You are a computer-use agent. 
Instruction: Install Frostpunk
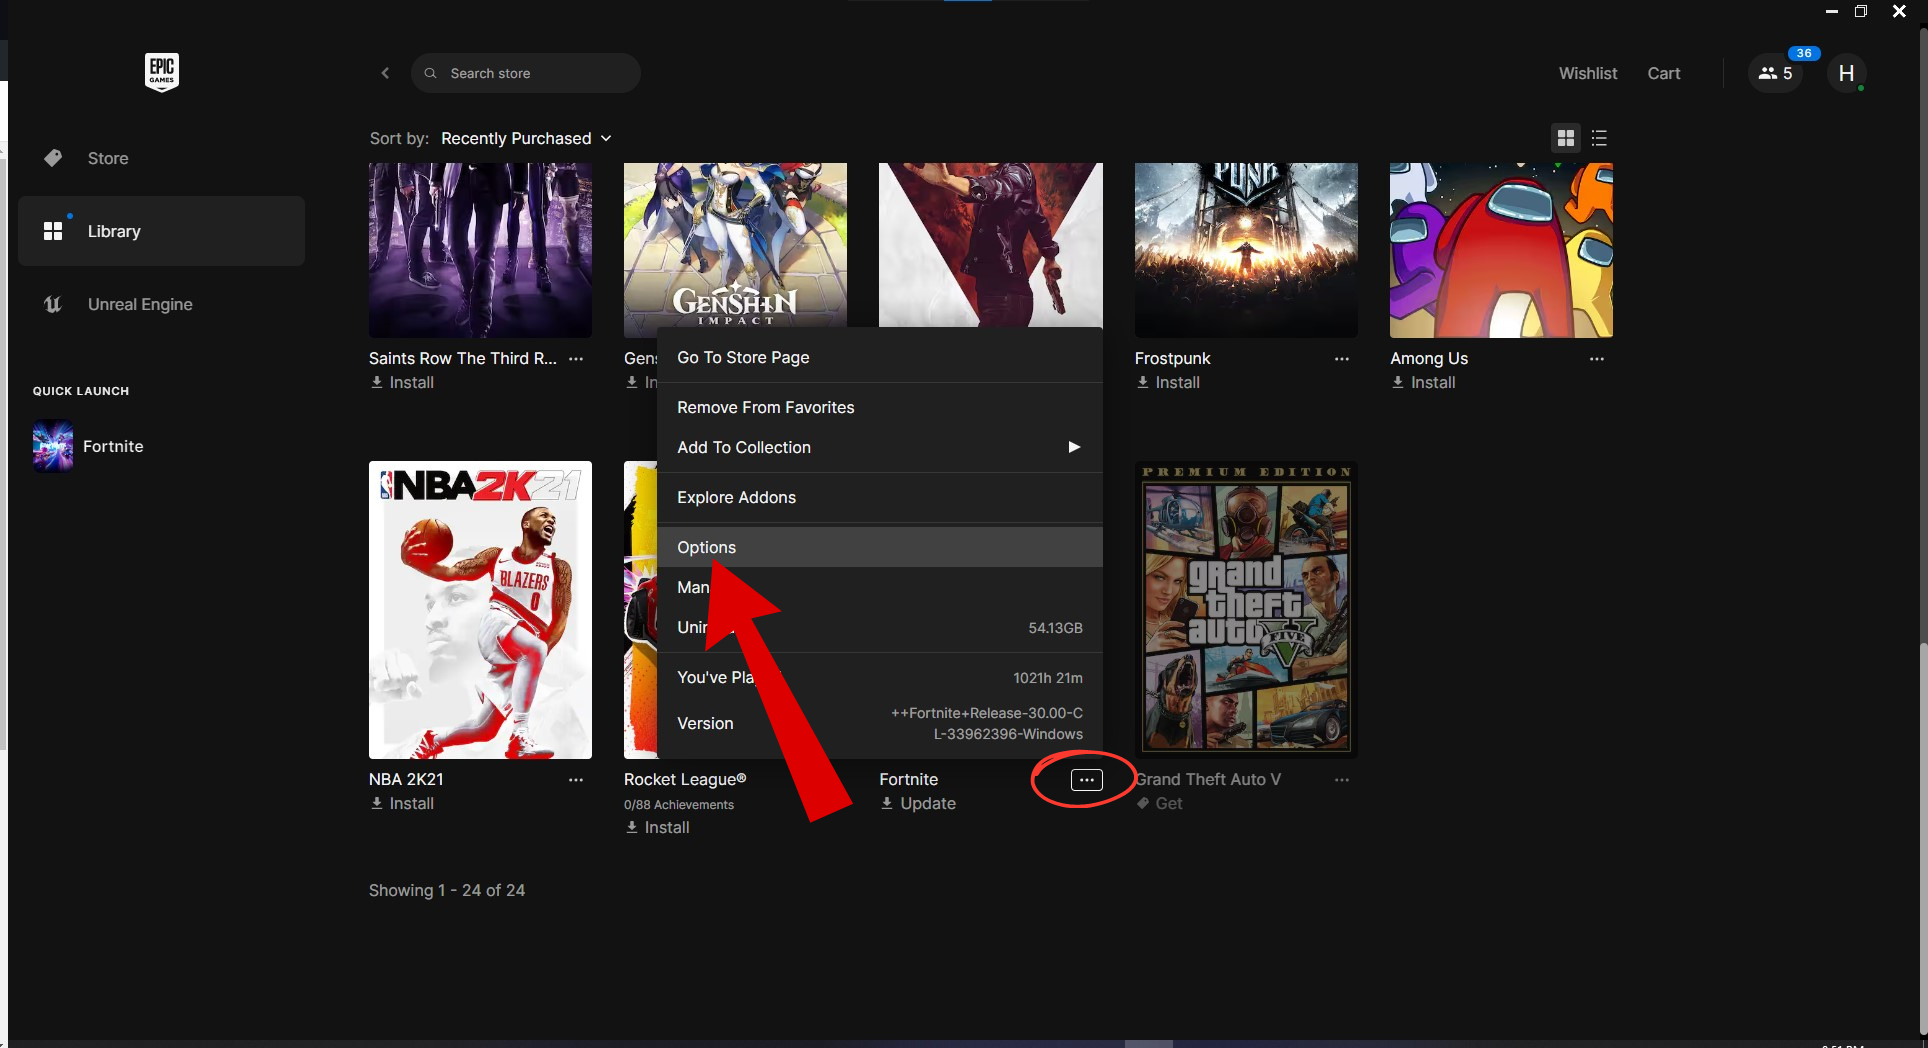coord(1168,382)
